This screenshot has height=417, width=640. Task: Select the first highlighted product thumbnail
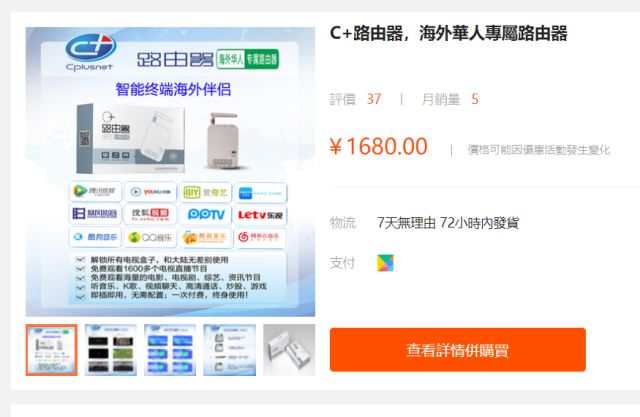click(51, 350)
